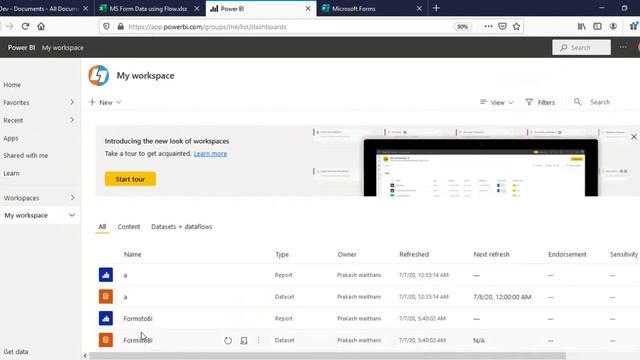Click the FormstoBI dataset icon
The height and width of the screenshot is (360, 640).
[106, 340]
